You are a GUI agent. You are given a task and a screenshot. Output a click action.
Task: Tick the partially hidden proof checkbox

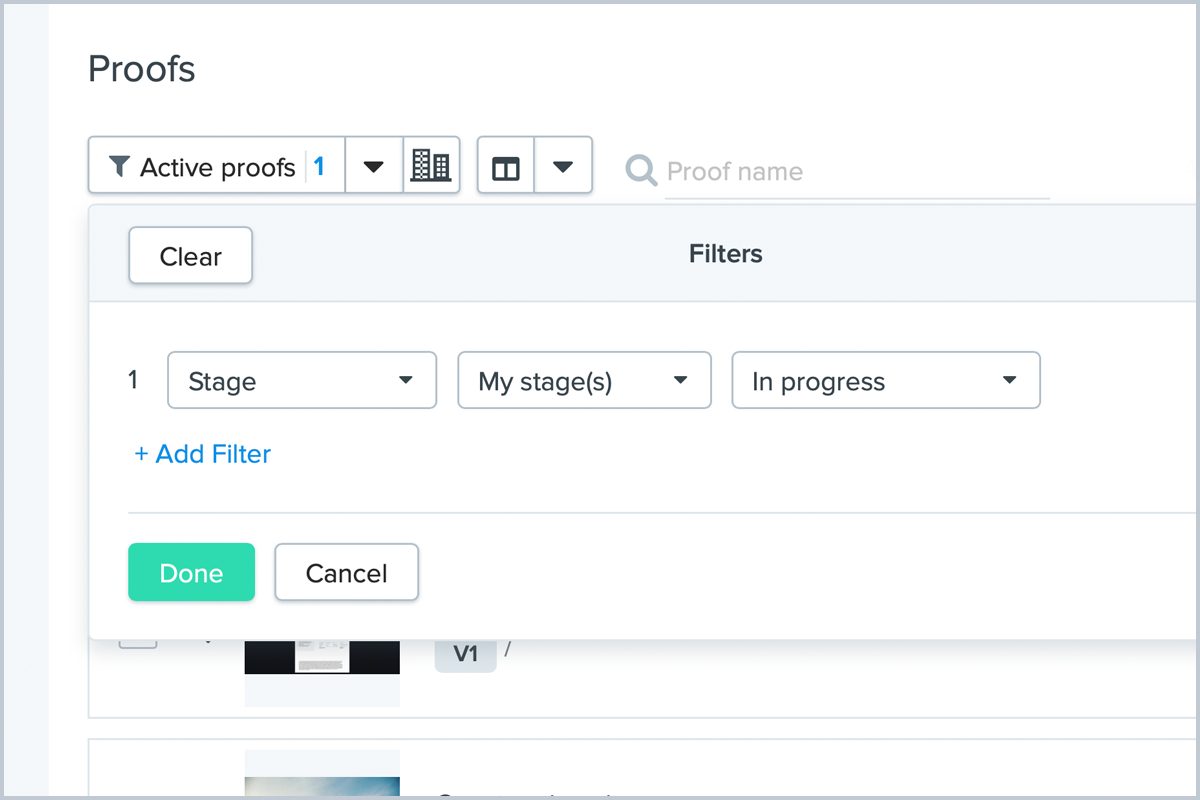pyautogui.click(x=138, y=643)
